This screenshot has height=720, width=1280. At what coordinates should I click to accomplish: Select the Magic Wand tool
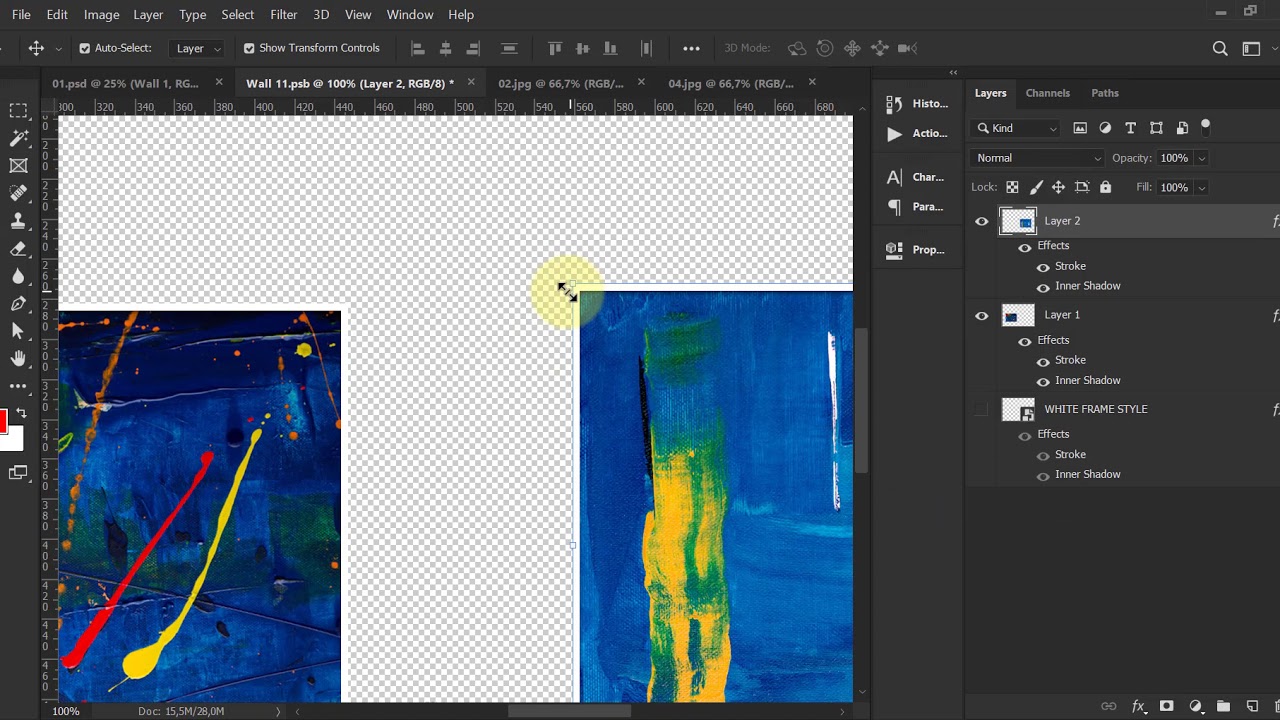click(18, 139)
